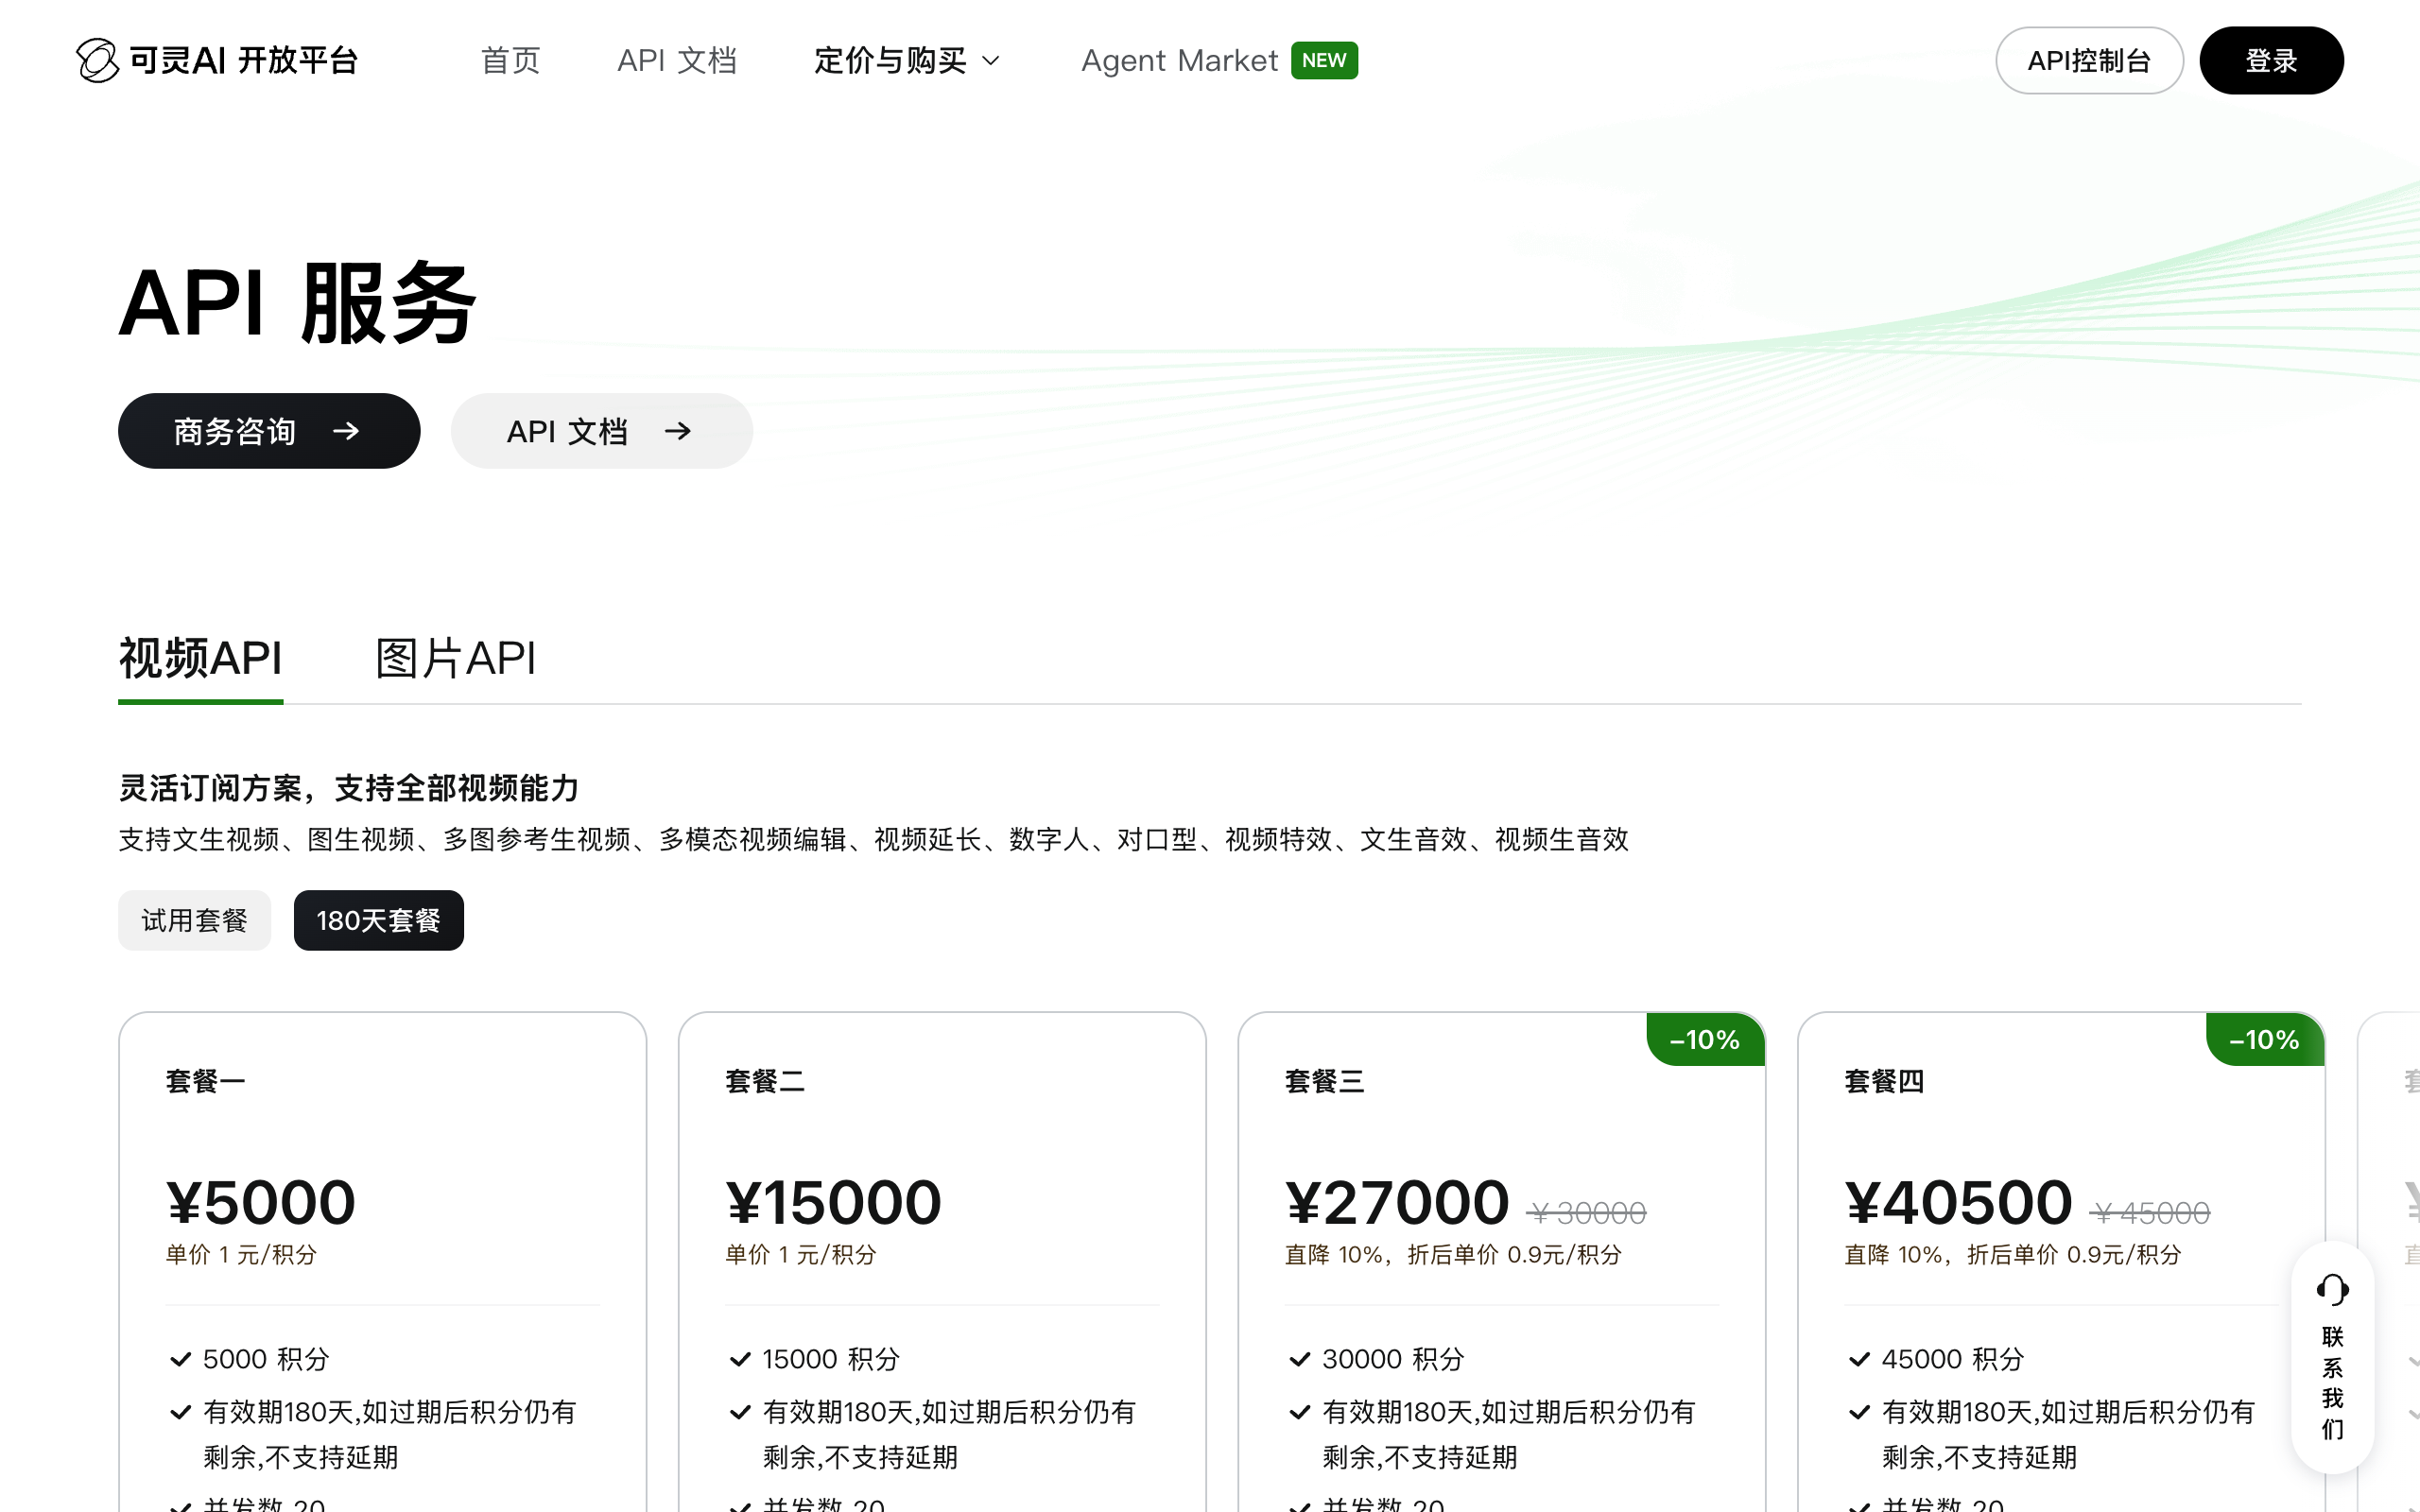
Task: Click the 可灵AI 开放平台 brand text
Action: (x=244, y=60)
